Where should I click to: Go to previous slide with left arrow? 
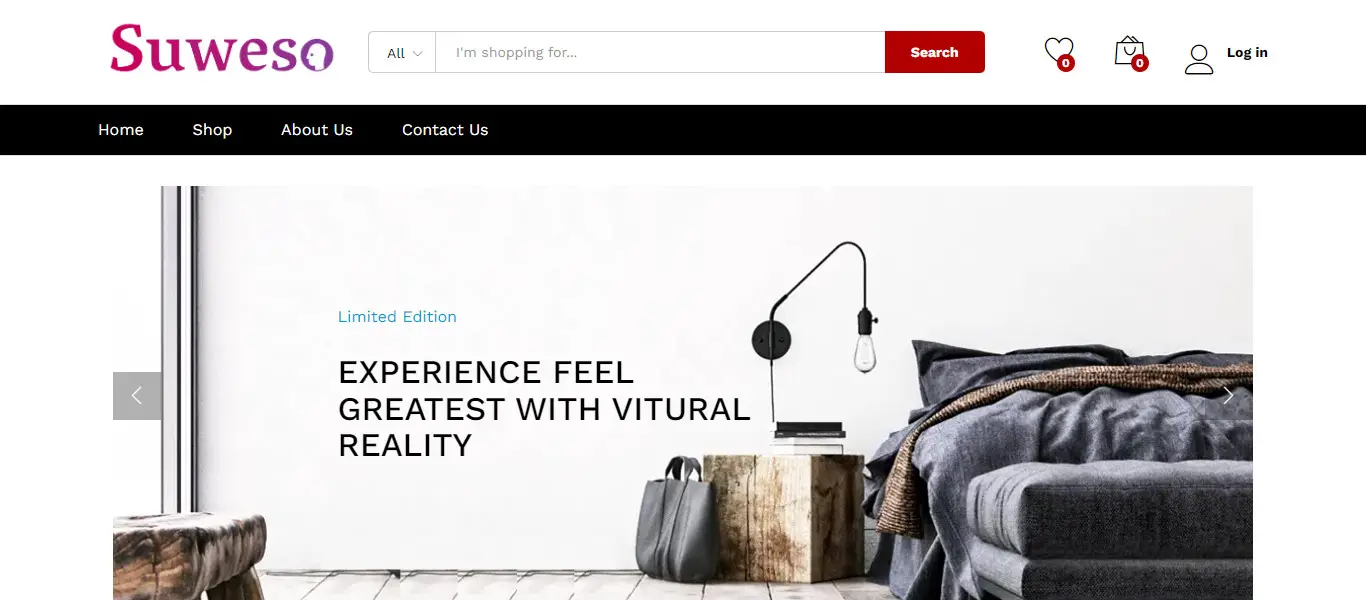click(x=137, y=396)
